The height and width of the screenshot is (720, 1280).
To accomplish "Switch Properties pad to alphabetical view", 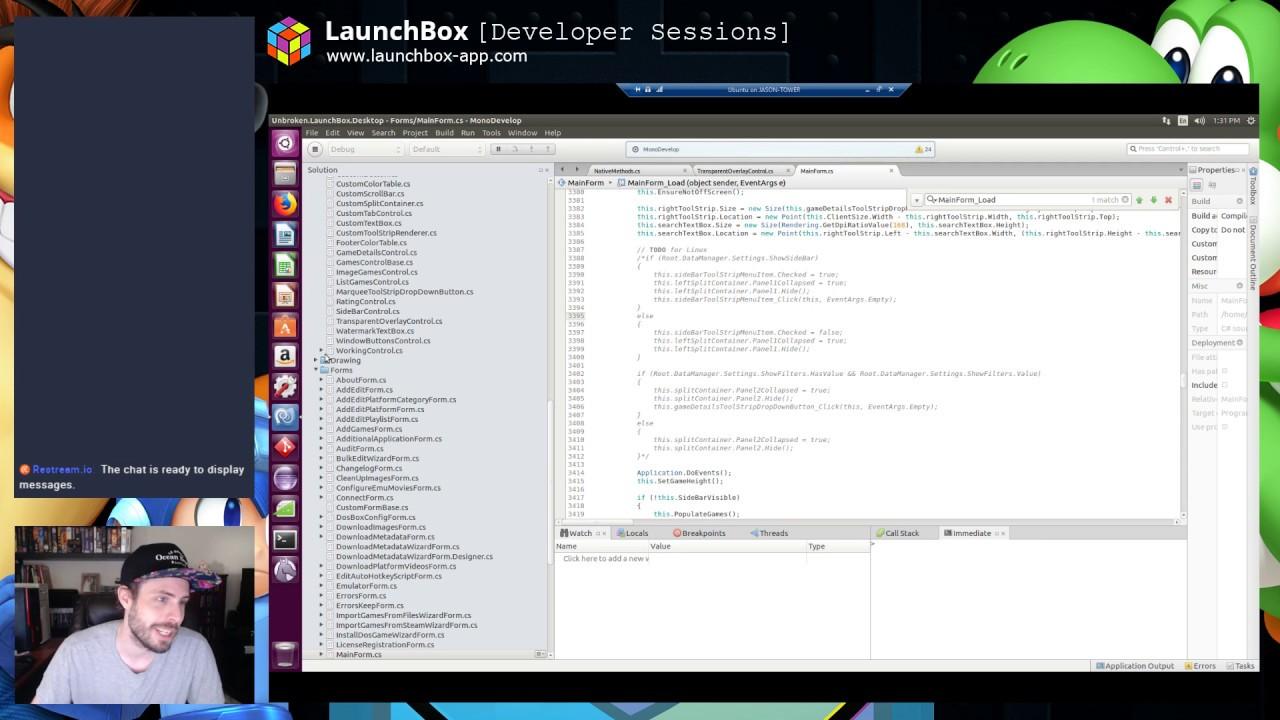I will tap(1212, 185).
